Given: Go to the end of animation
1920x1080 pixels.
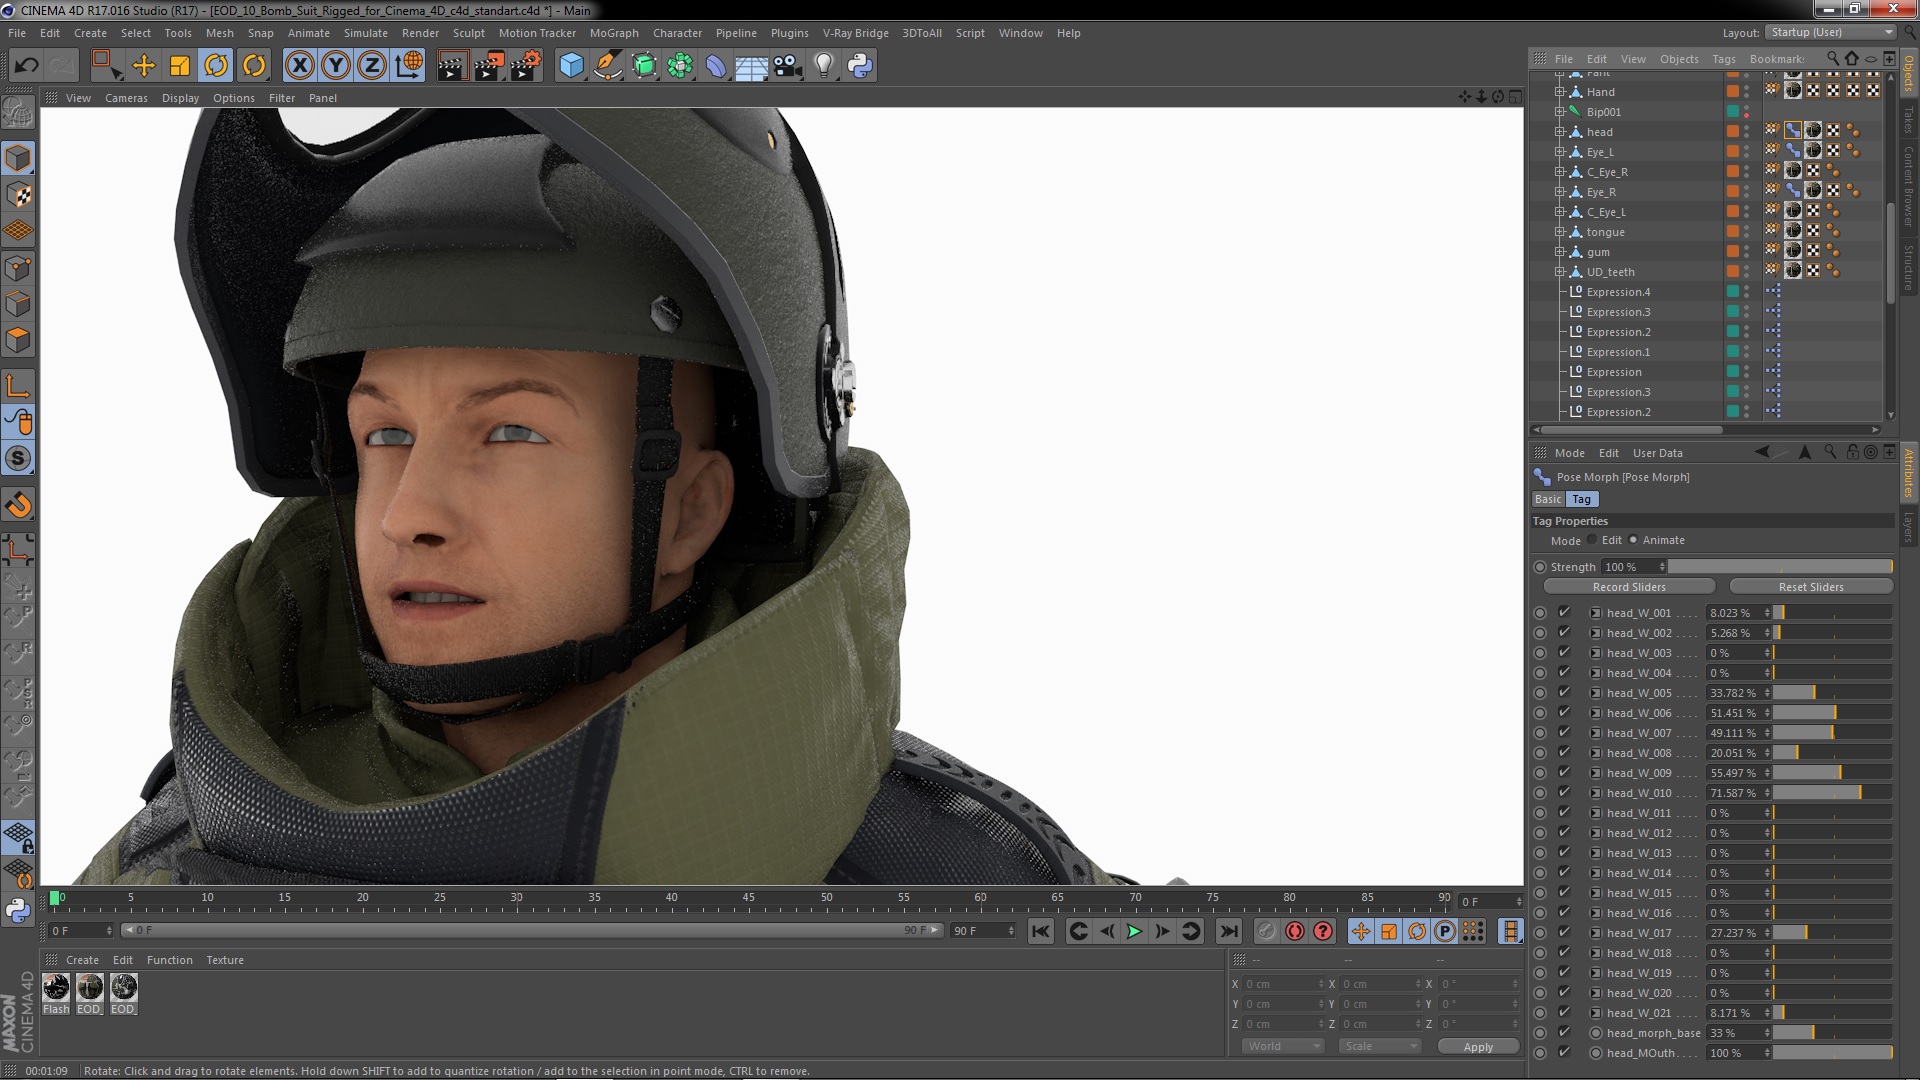Looking at the screenshot, I should [x=1229, y=931].
